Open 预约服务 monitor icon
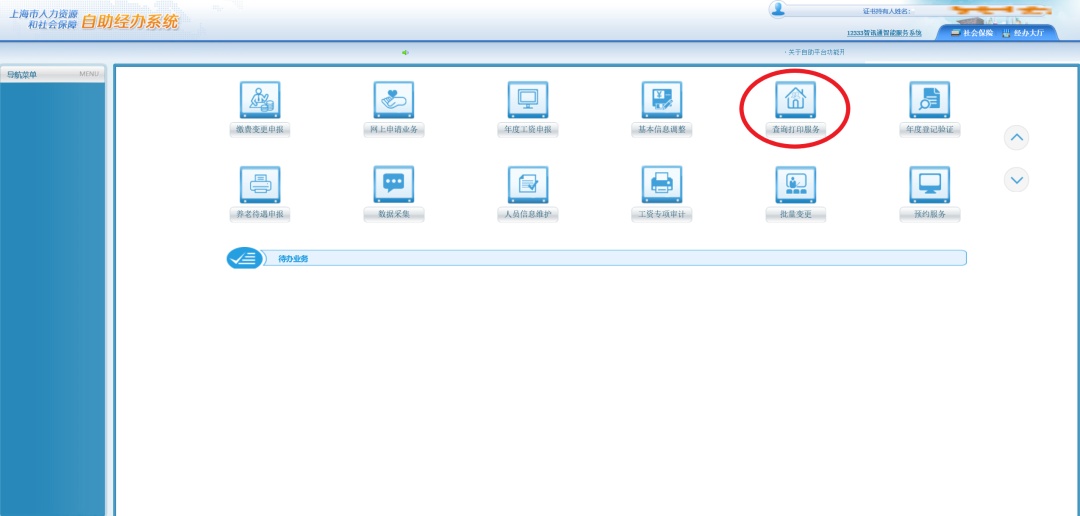The image size is (1080, 516). click(929, 185)
